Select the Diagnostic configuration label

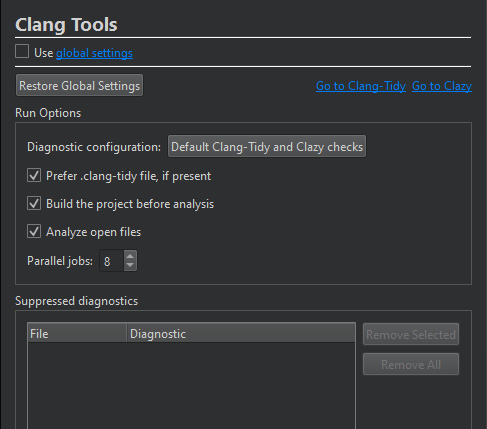click(x=94, y=147)
